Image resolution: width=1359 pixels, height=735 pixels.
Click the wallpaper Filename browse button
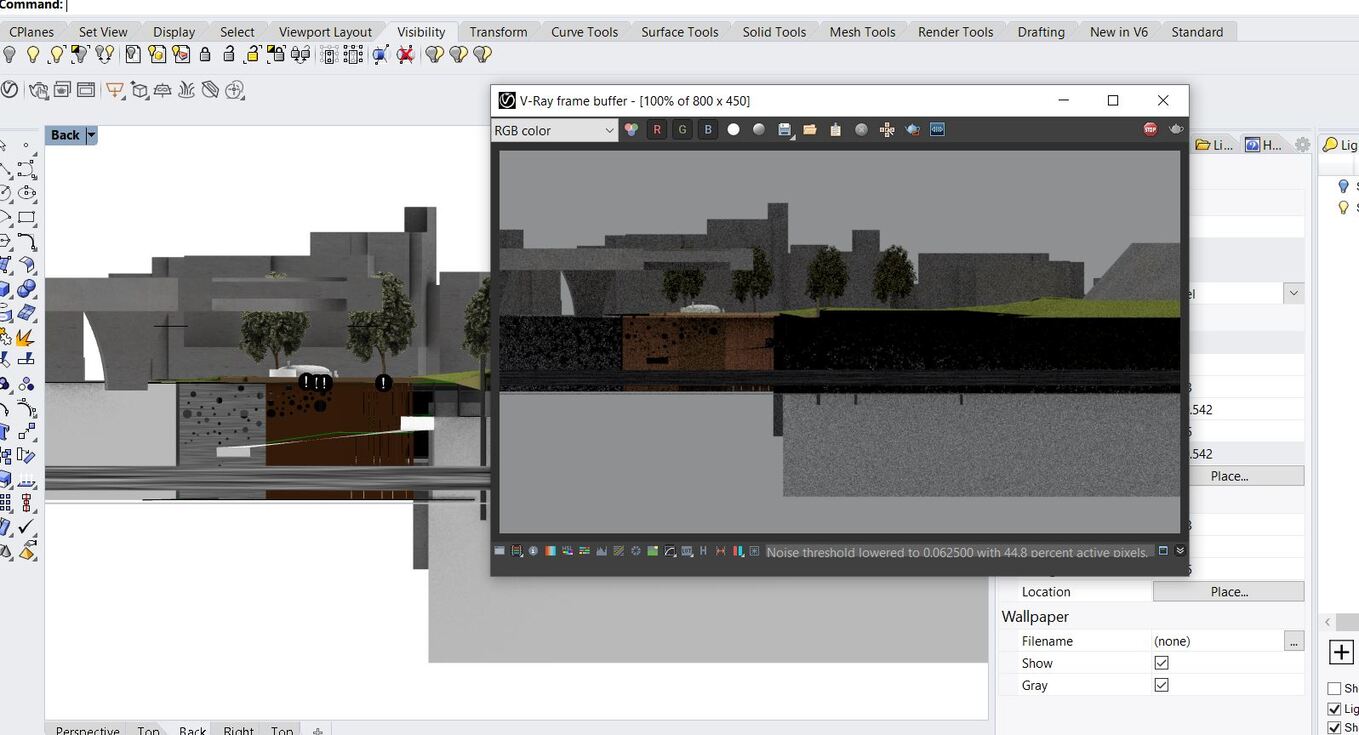pos(1295,641)
